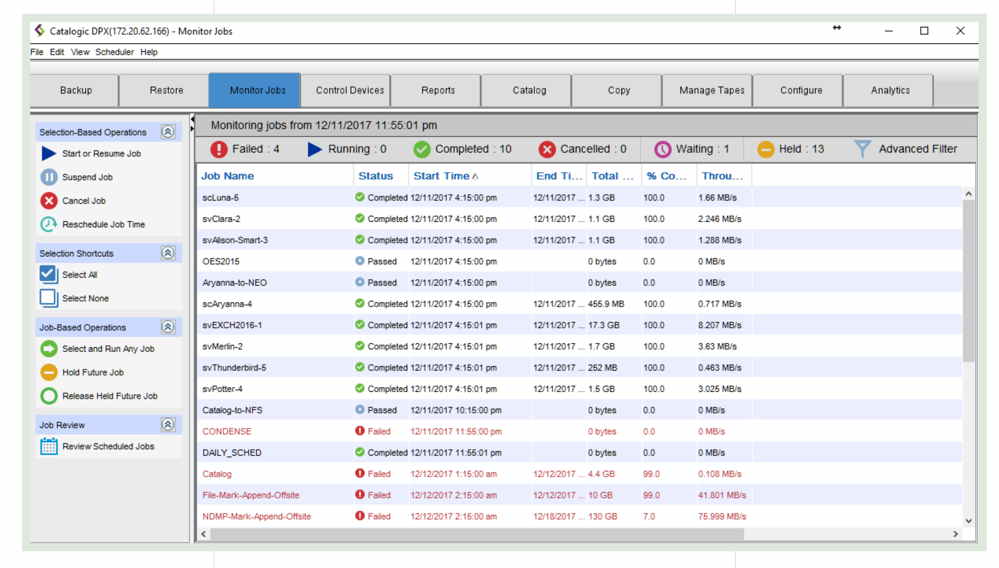Click the Completed status icon for scLuna-5
The image size is (999, 568).
pyautogui.click(x=360, y=197)
